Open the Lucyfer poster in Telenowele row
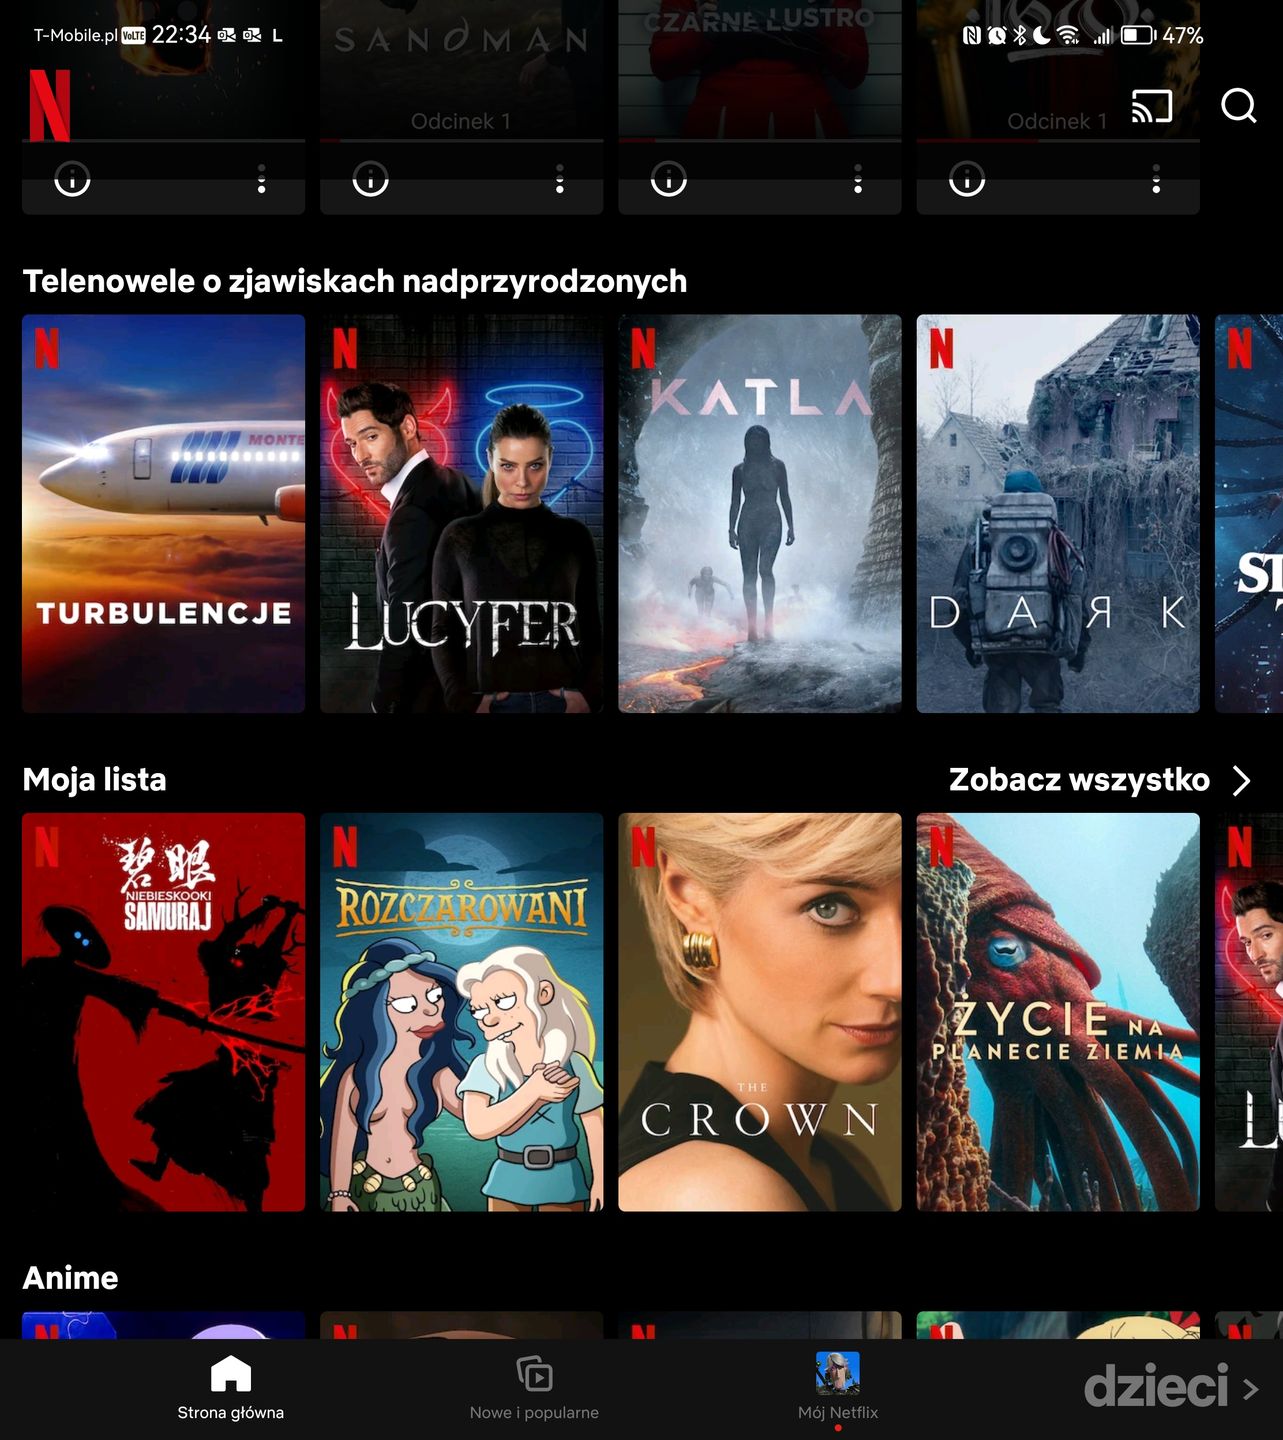1283x1440 pixels. click(x=461, y=513)
